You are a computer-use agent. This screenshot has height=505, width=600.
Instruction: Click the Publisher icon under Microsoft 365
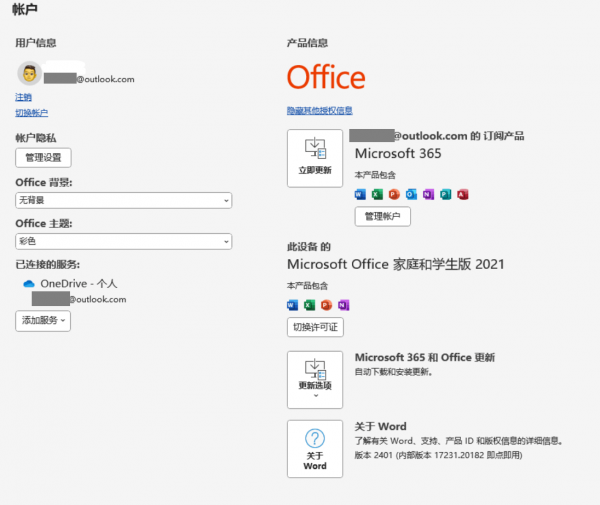pyautogui.click(x=445, y=194)
